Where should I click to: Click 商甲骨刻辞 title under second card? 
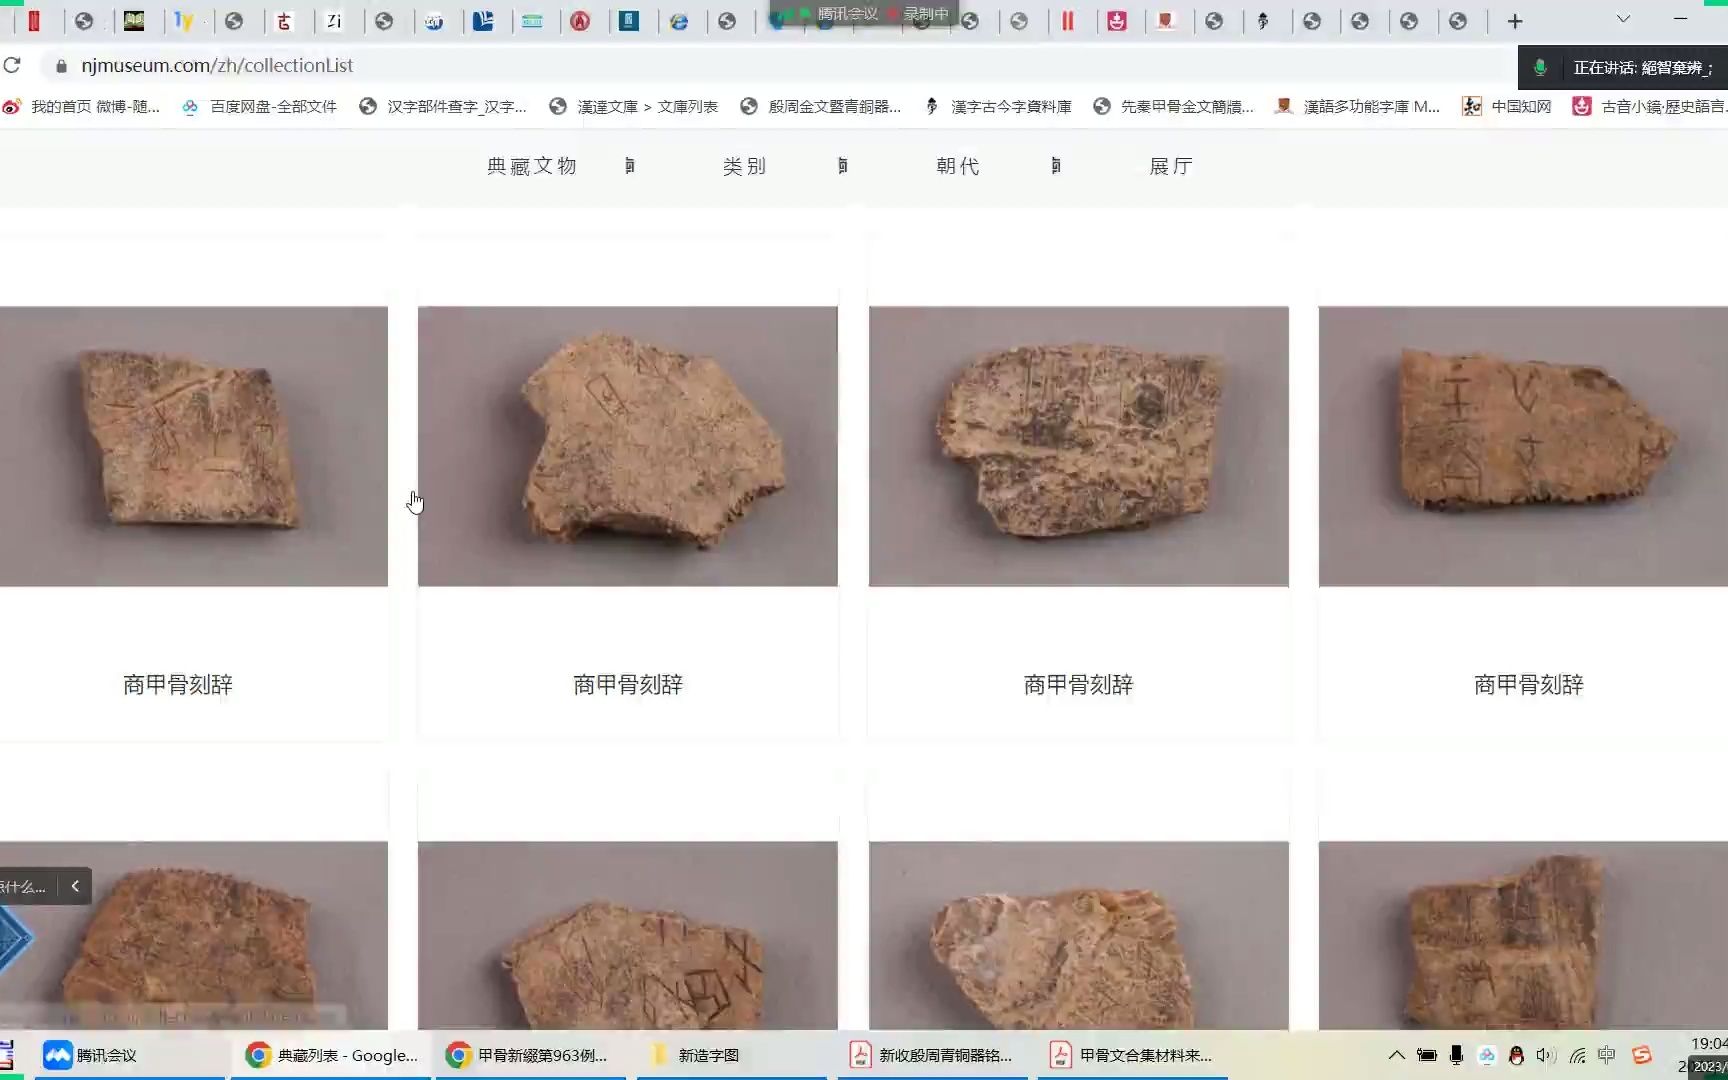(628, 685)
